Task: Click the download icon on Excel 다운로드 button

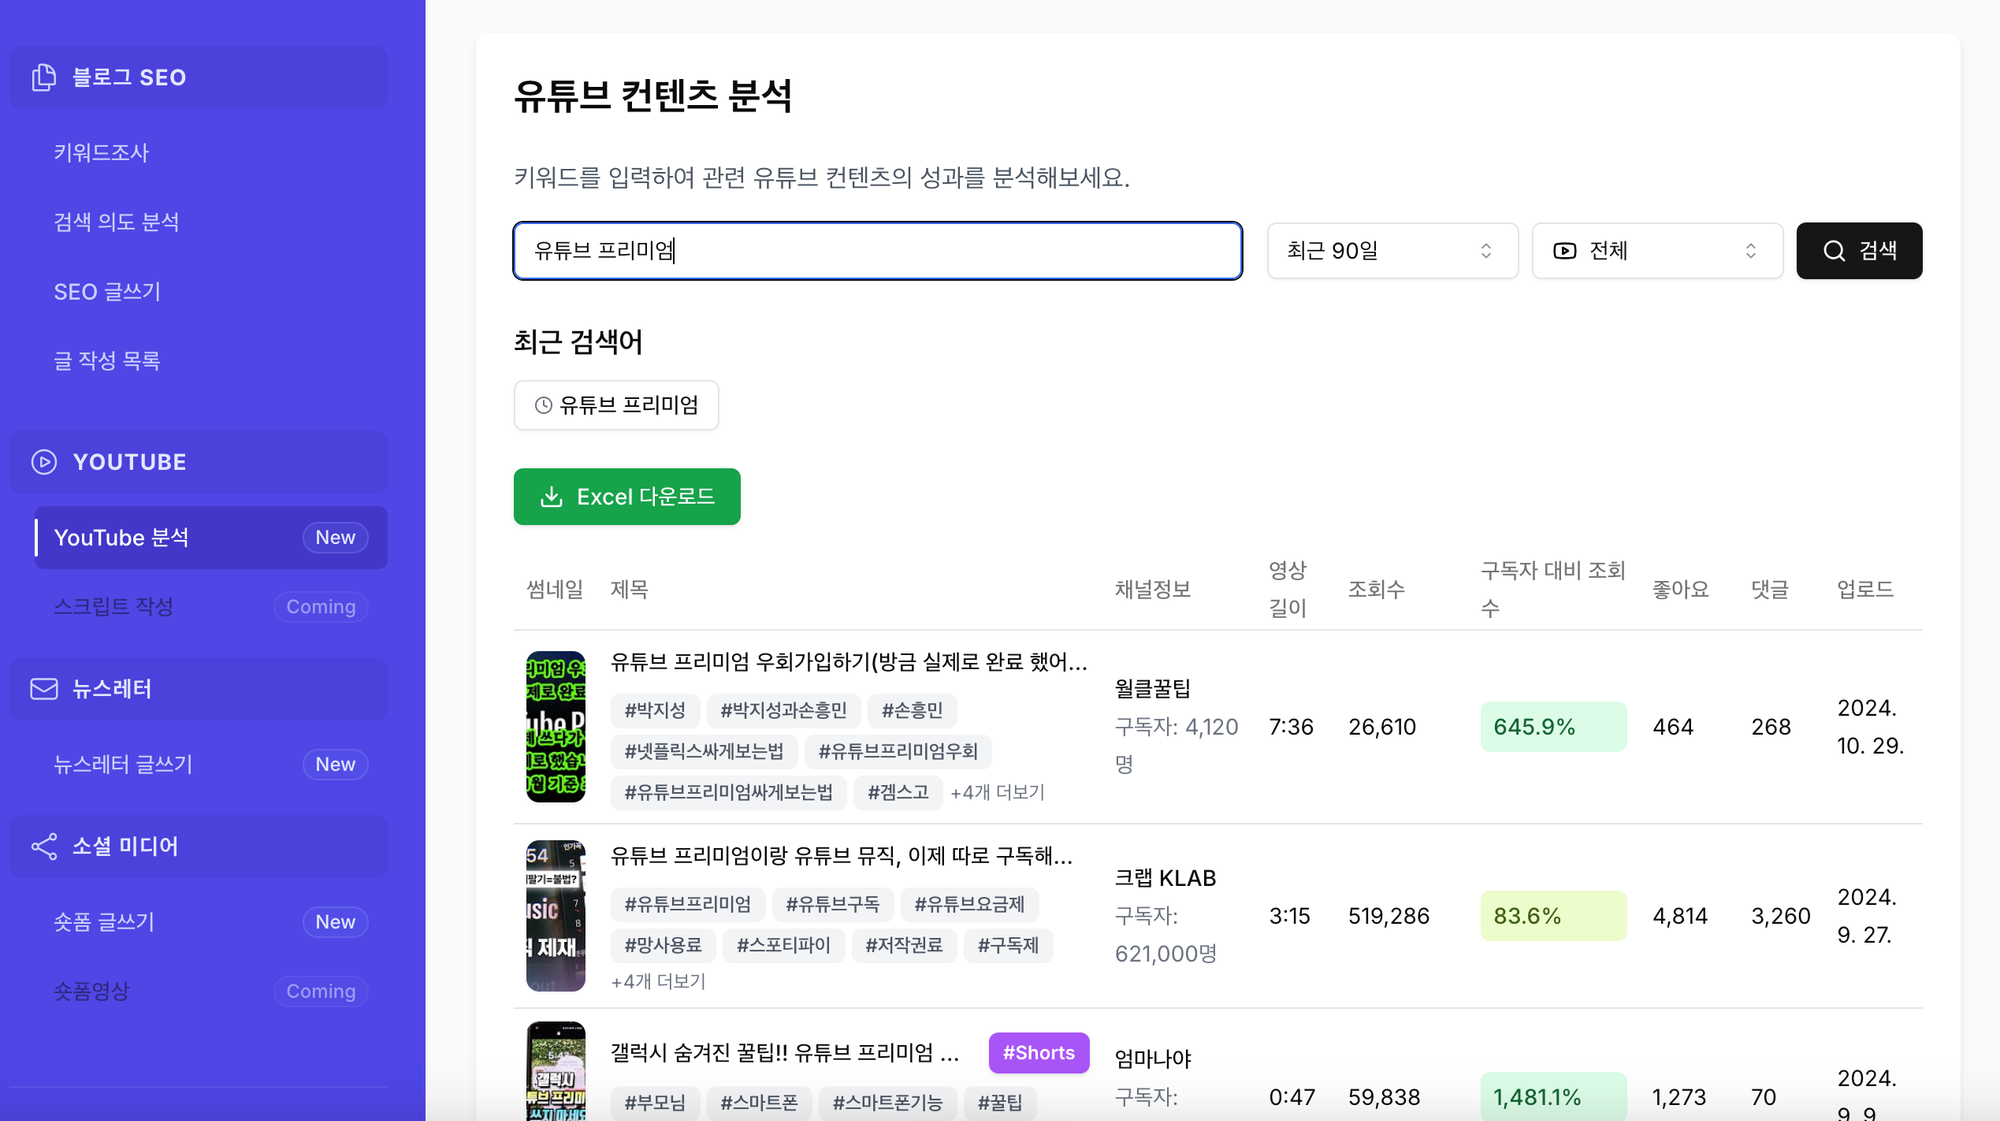Action: click(551, 496)
